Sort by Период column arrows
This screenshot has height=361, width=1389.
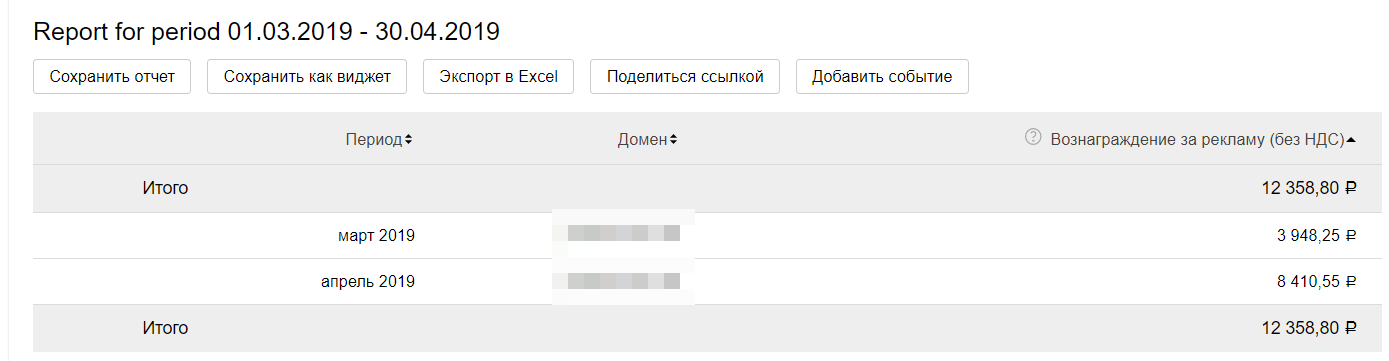pyautogui.click(x=408, y=140)
